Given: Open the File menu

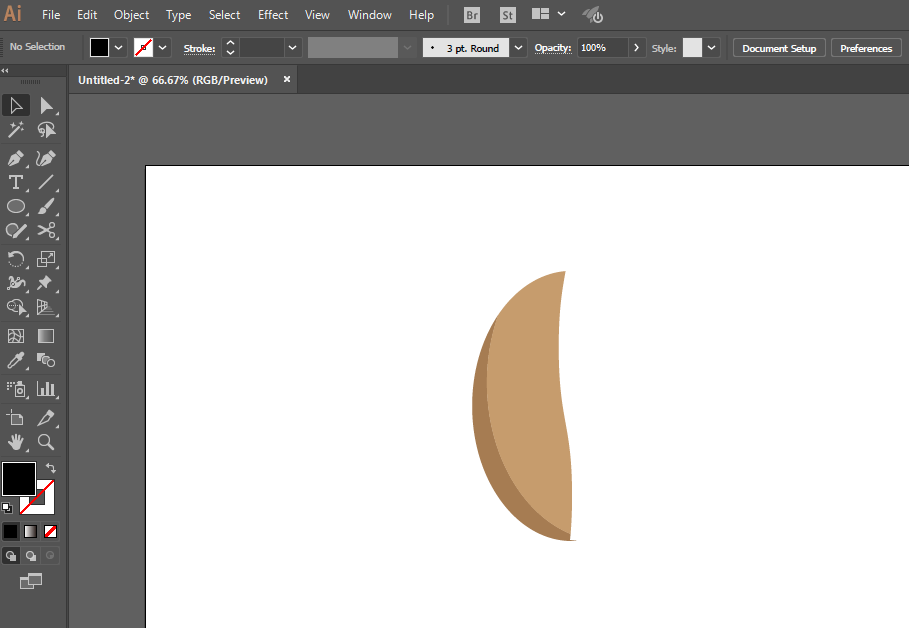Looking at the screenshot, I should pos(51,15).
